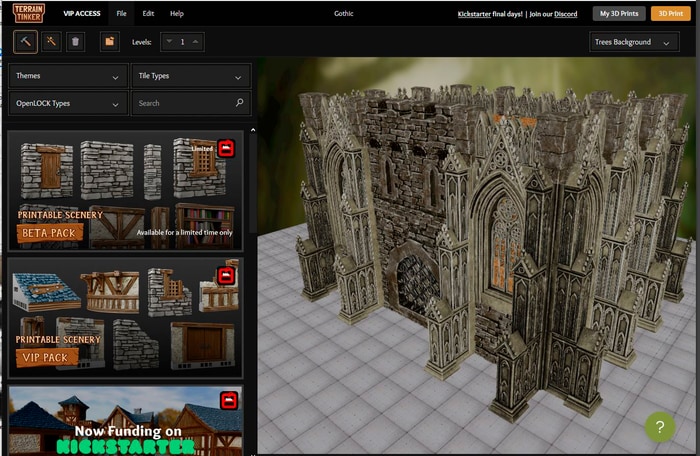Select the hammer build tool
700x456 pixels.
pyautogui.click(x=25, y=42)
